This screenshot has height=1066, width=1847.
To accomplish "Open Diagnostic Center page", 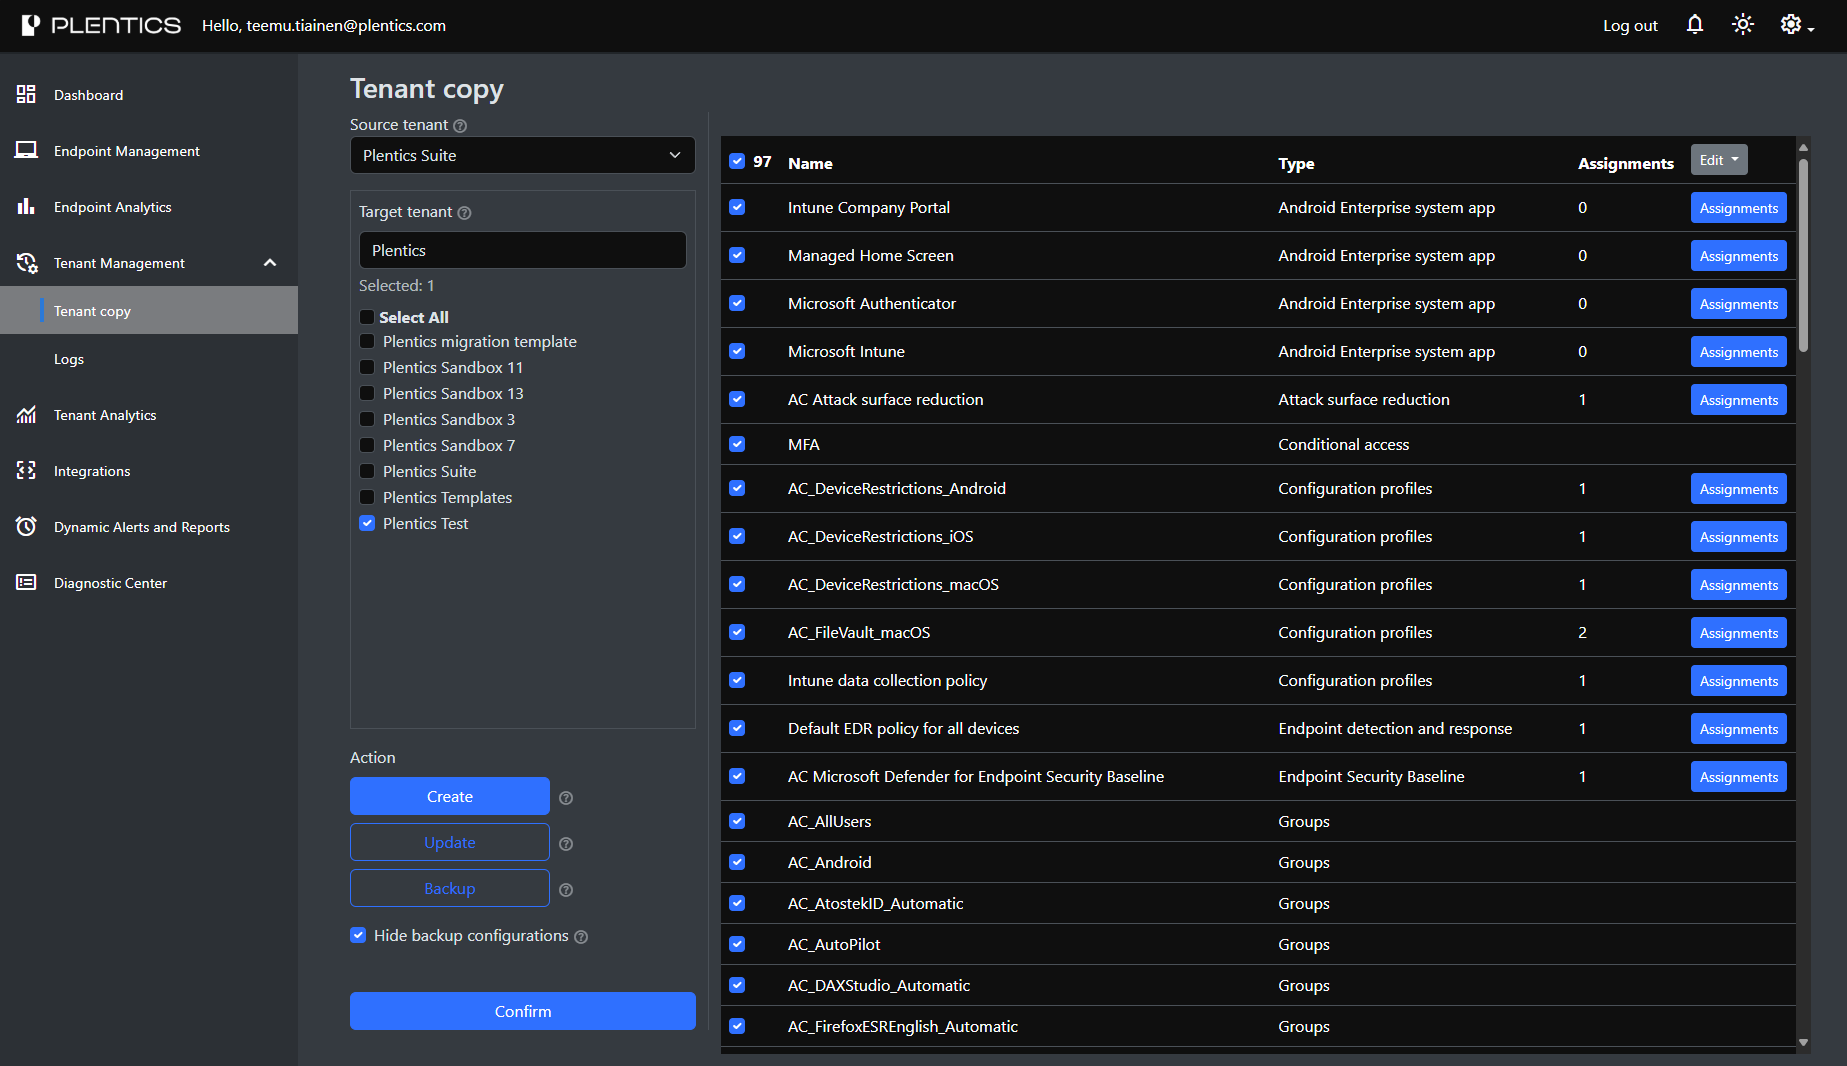I will pos(110,583).
